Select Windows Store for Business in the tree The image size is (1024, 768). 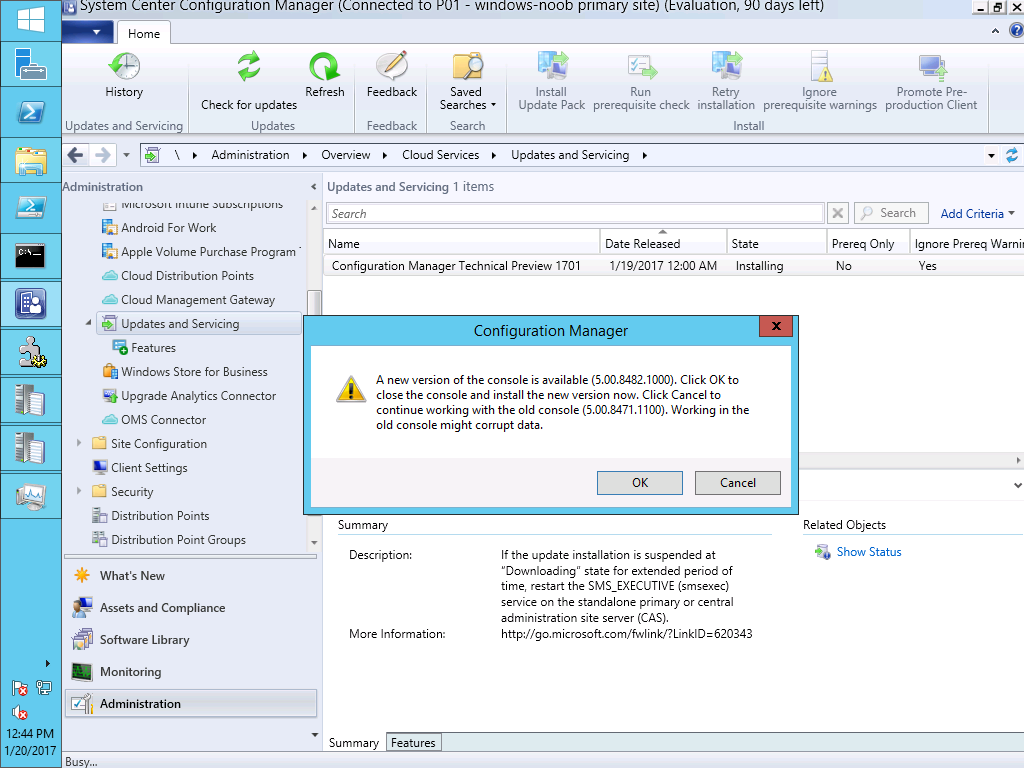click(194, 372)
